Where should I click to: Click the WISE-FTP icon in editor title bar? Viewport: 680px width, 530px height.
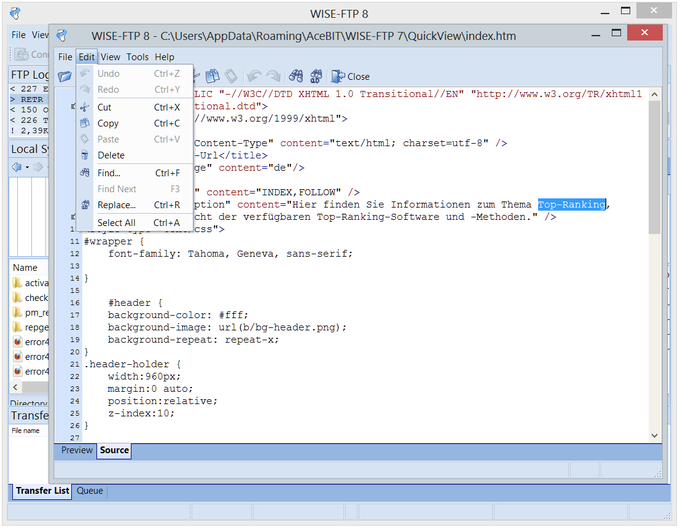62,36
